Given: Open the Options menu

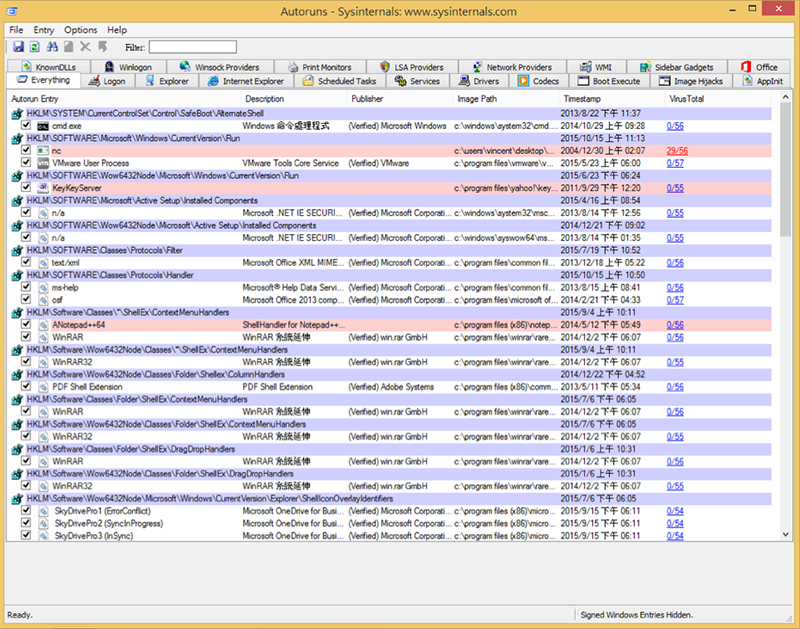Looking at the screenshot, I should click(x=80, y=30).
